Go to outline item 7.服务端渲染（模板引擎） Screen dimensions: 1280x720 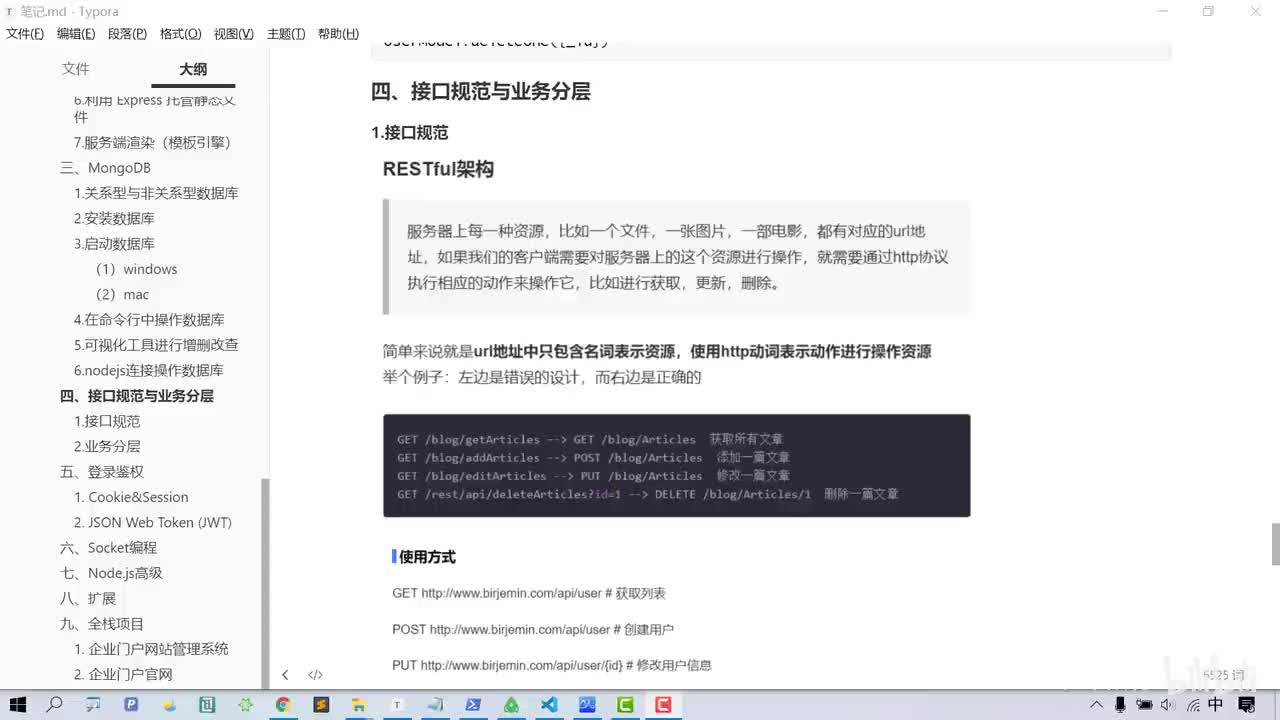pos(152,142)
